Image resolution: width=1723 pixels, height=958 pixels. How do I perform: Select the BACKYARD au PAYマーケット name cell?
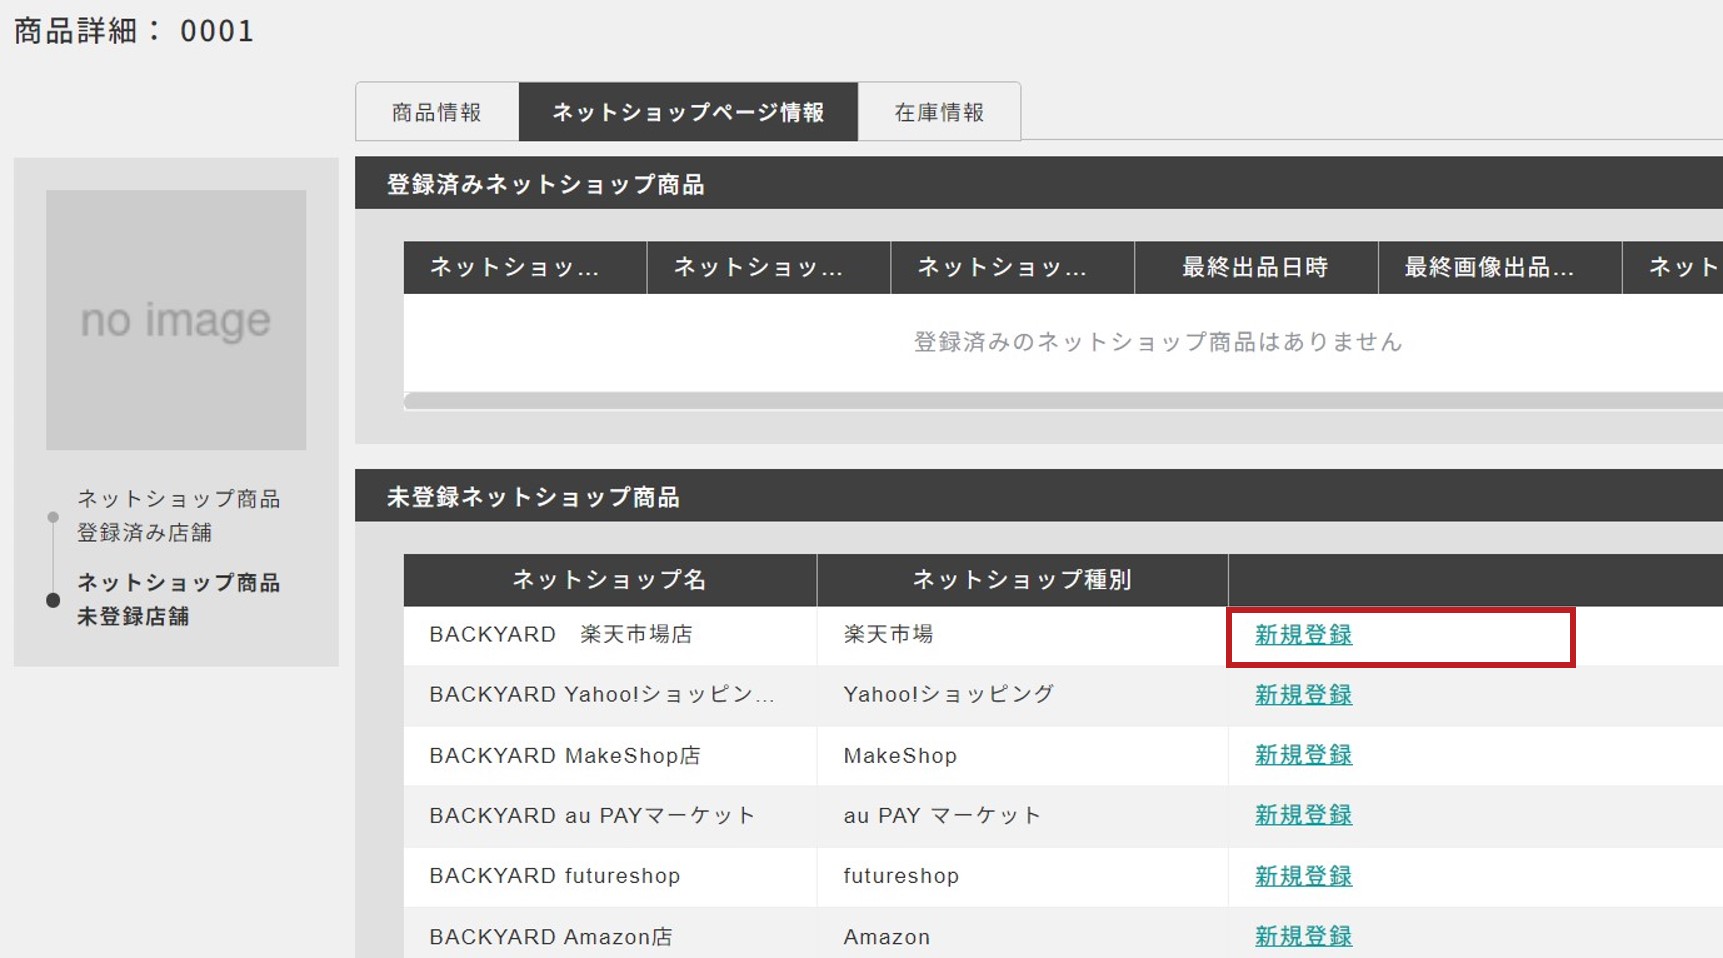click(x=610, y=815)
